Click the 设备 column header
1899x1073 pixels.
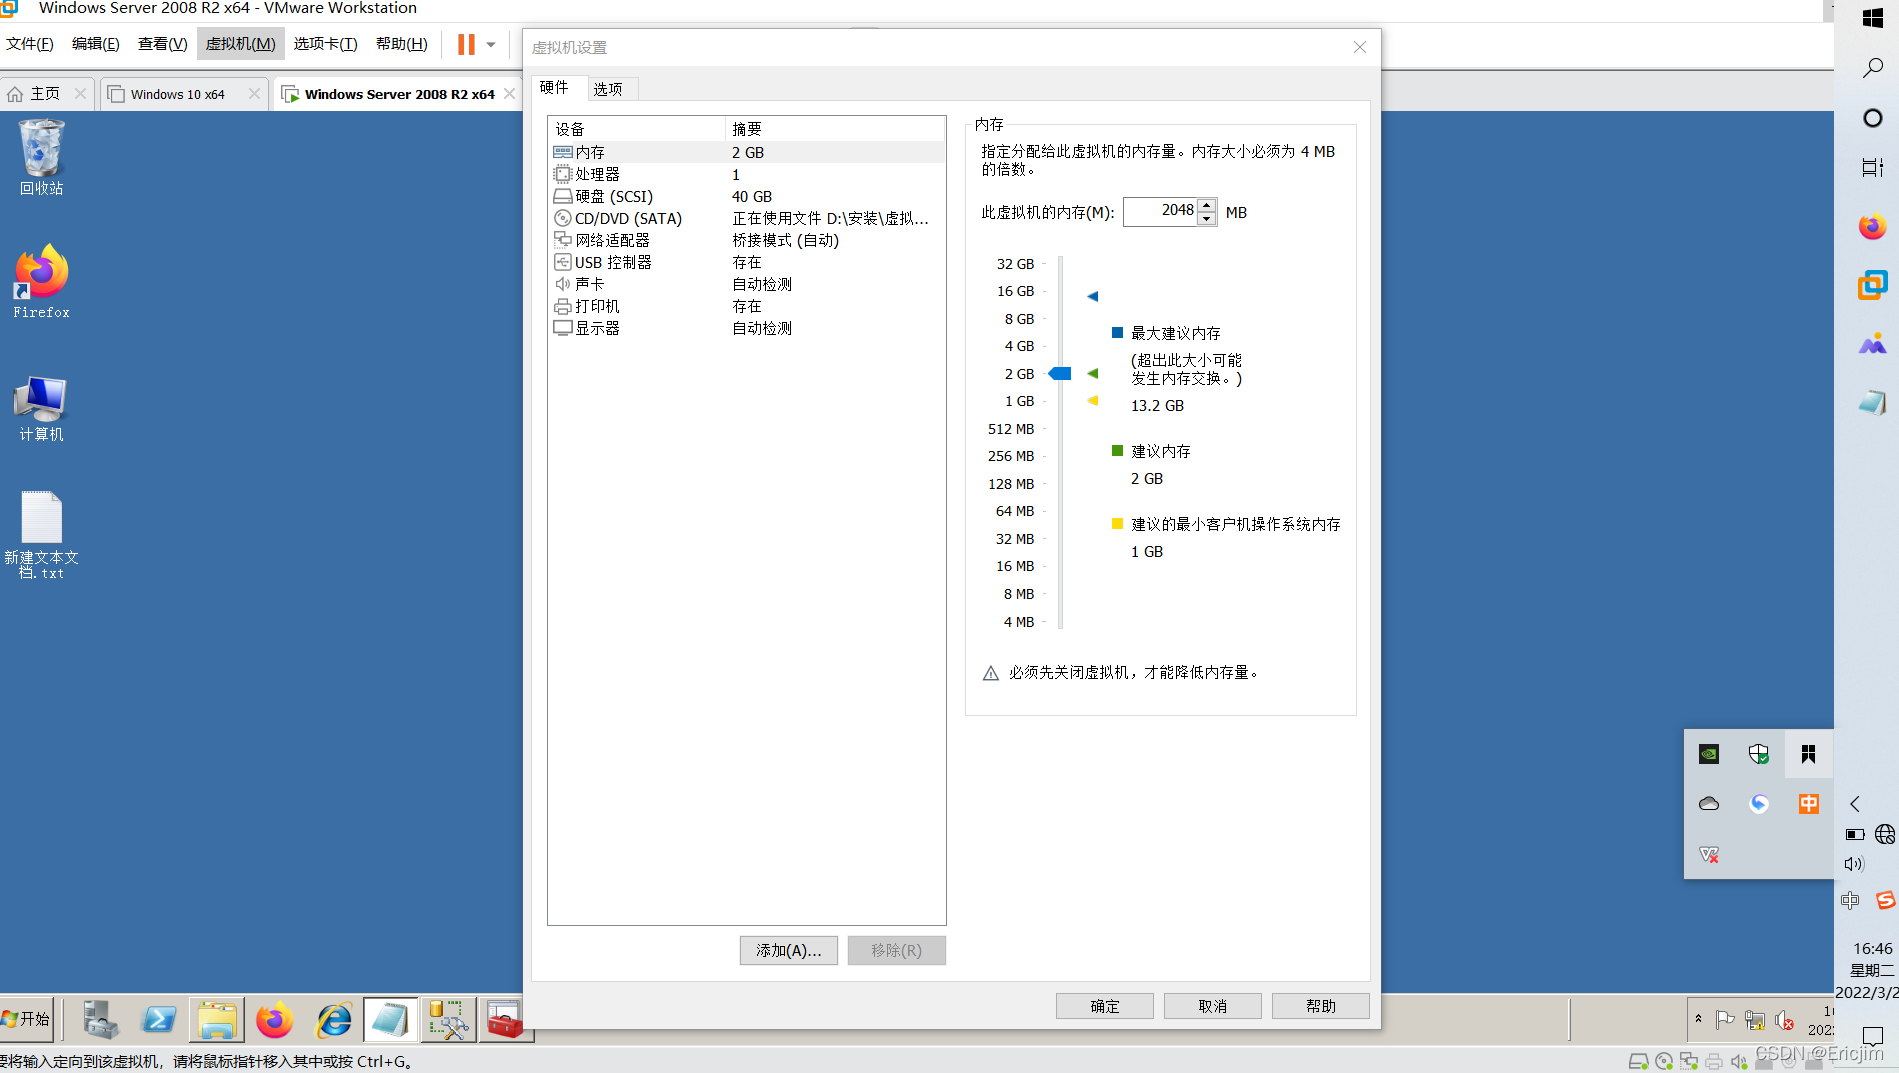636,129
